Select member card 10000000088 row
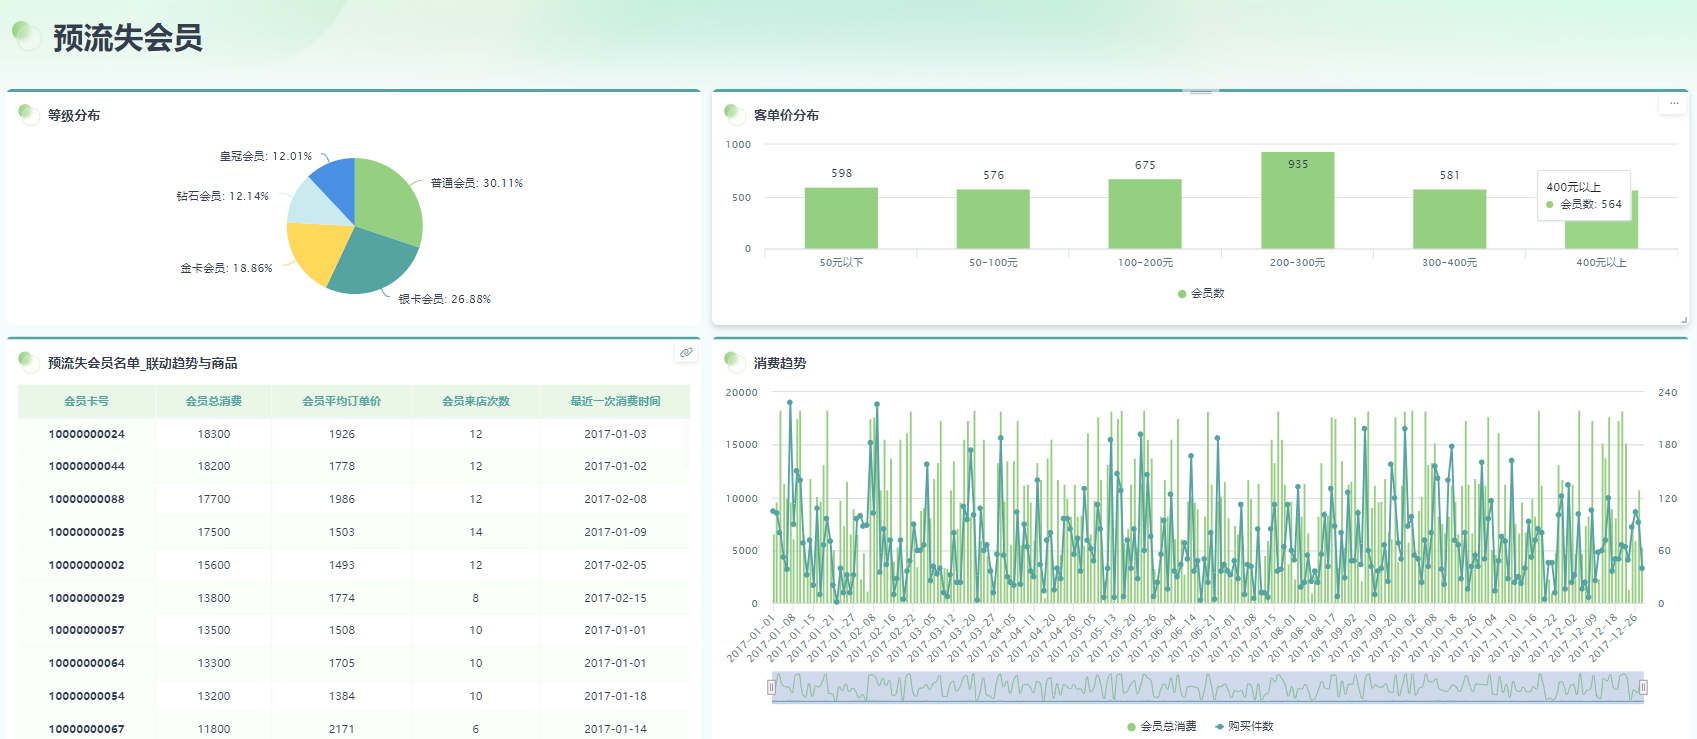This screenshot has height=739, width=1697. tap(354, 499)
